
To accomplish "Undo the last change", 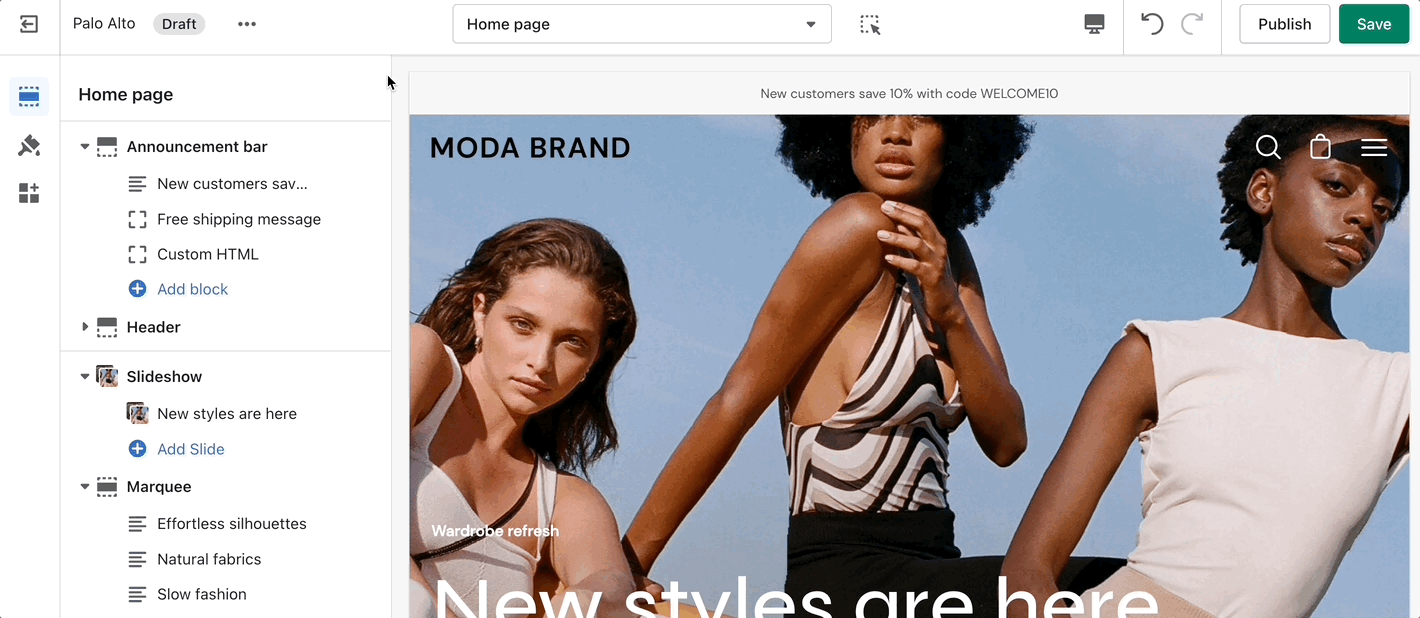I will click(x=1152, y=24).
